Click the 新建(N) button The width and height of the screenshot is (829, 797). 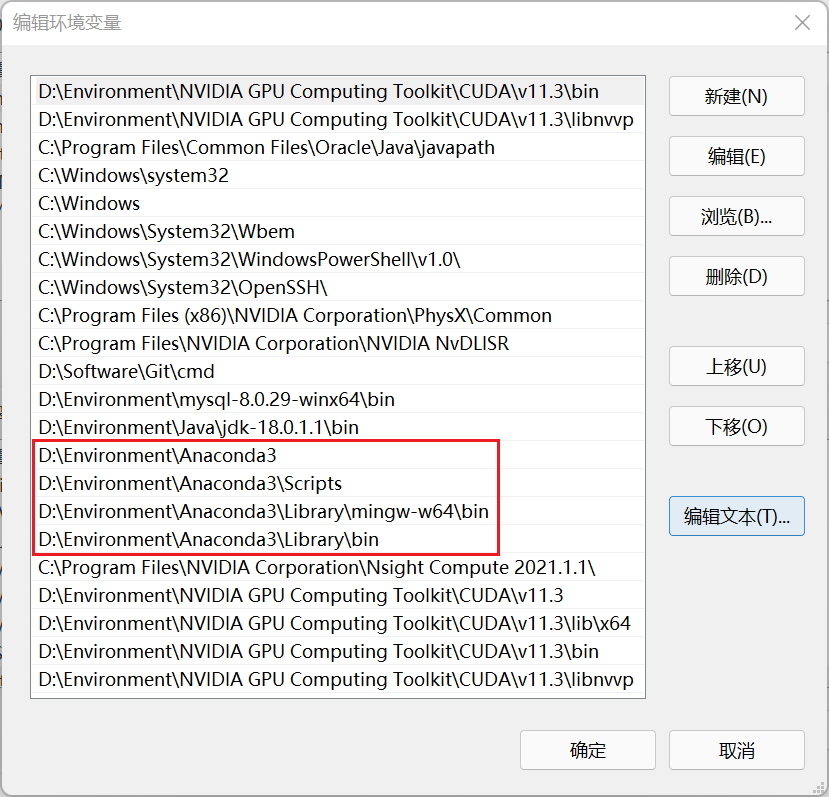click(x=736, y=96)
